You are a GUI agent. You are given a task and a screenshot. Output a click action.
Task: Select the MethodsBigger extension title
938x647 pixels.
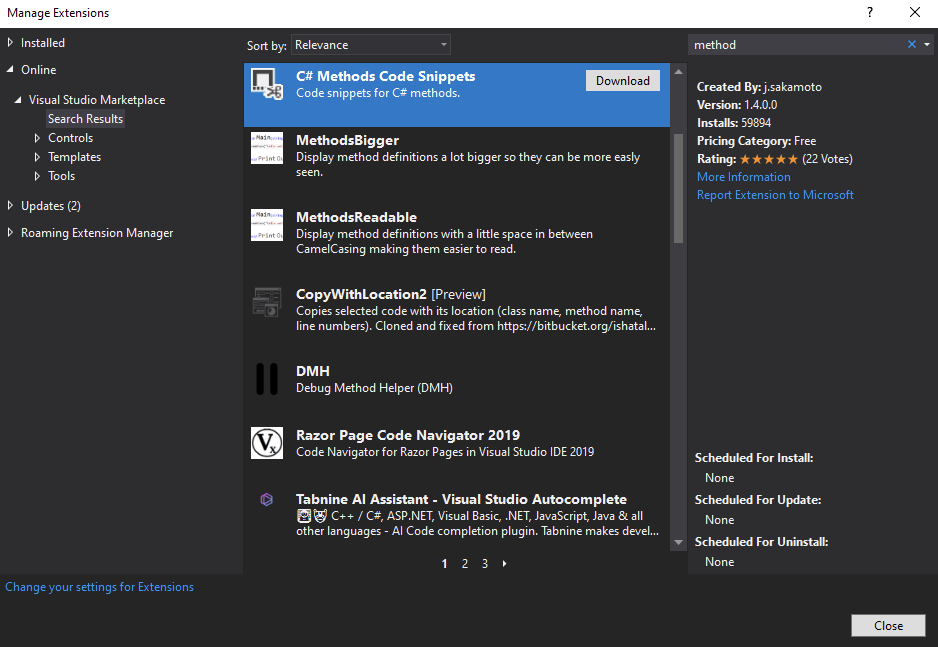pos(348,141)
